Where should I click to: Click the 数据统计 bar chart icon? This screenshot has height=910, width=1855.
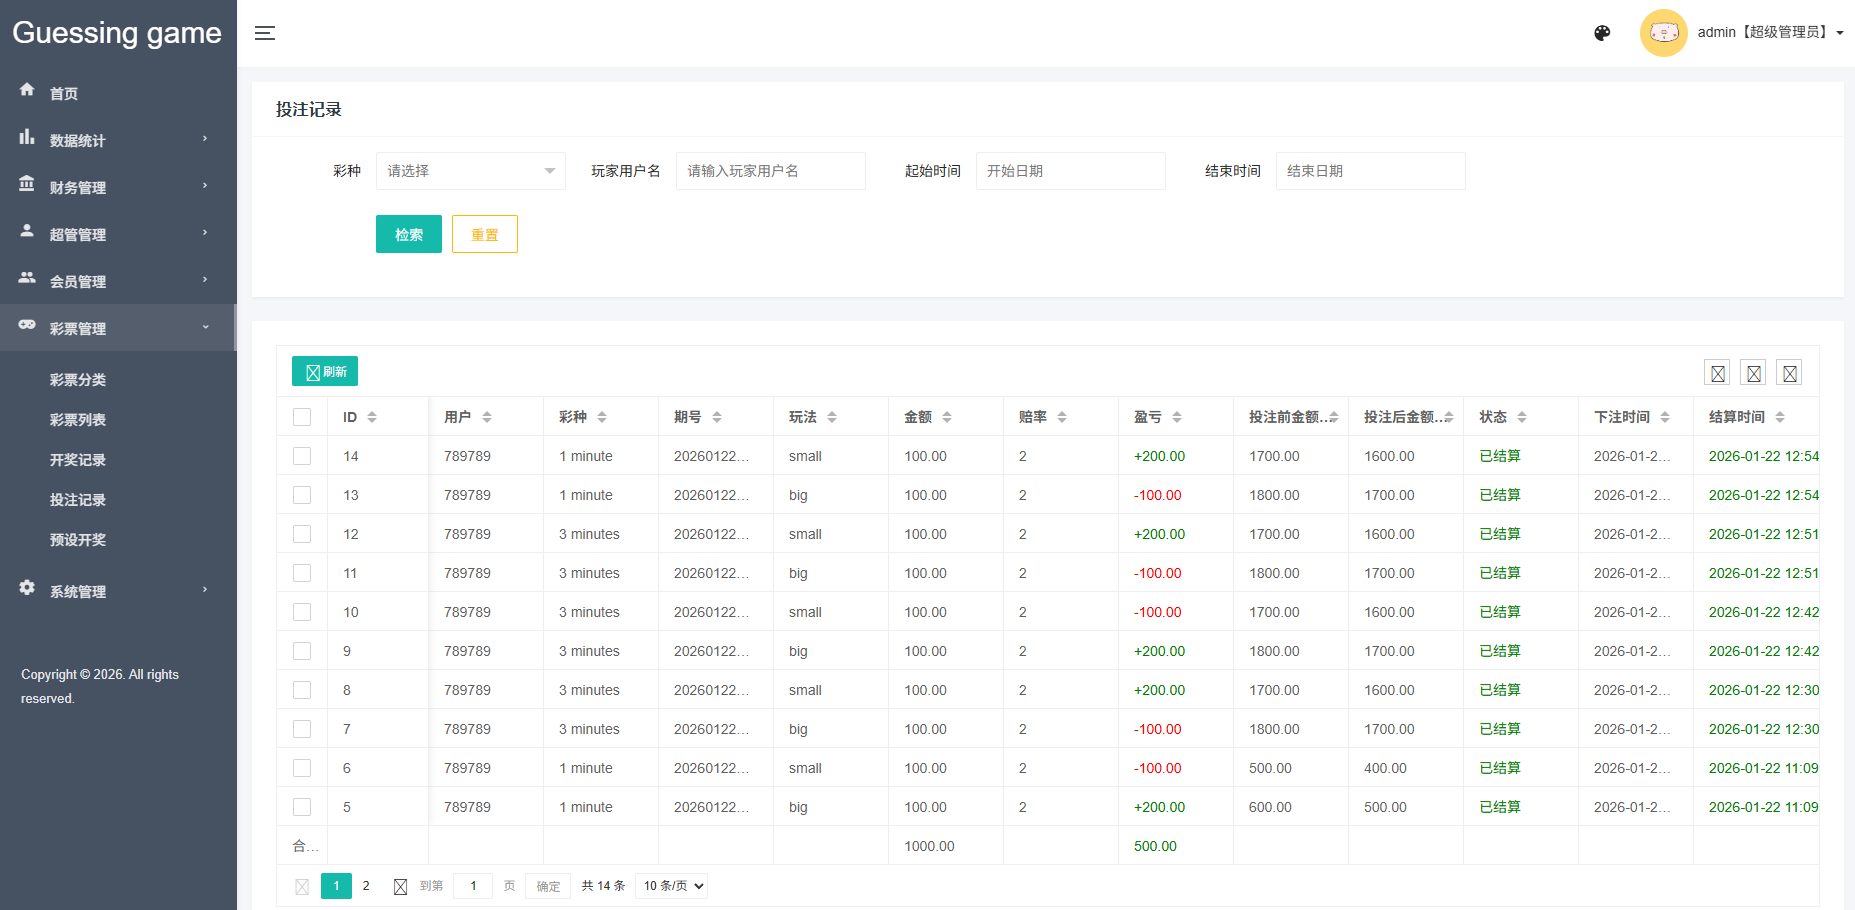click(x=27, y=138)
